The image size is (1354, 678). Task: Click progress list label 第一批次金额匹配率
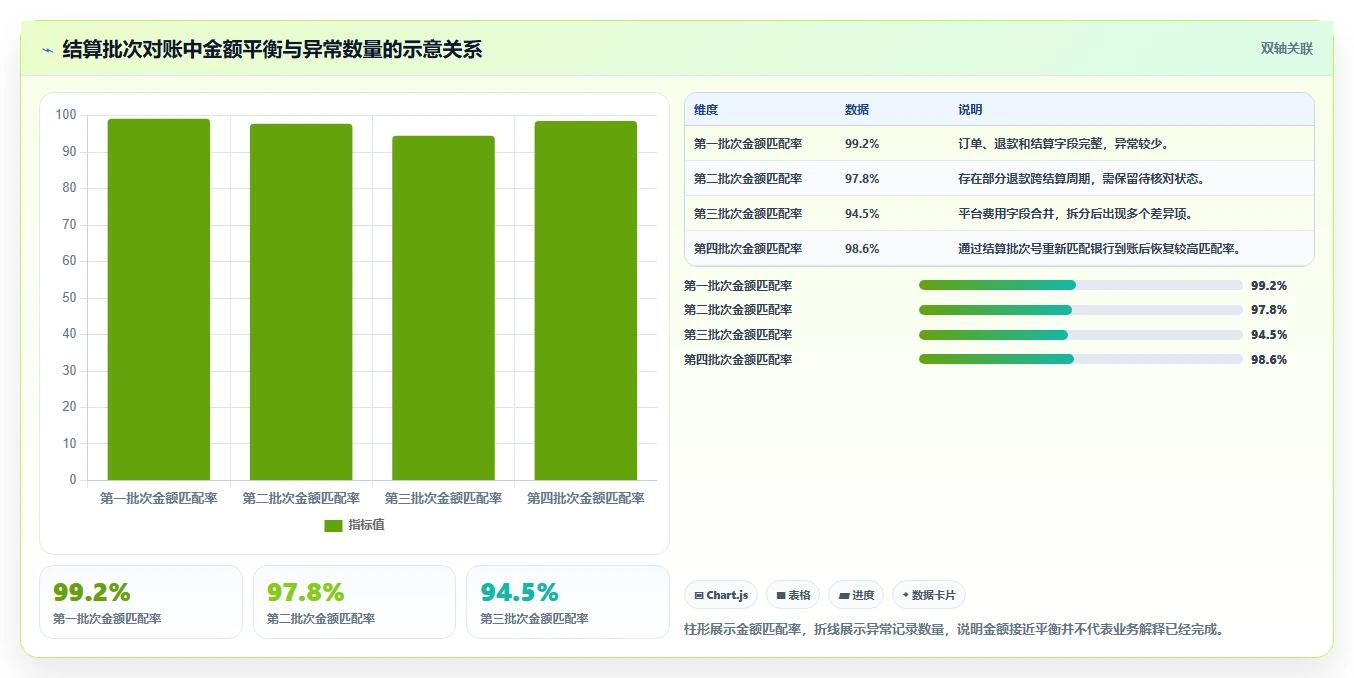coord(738,286)
